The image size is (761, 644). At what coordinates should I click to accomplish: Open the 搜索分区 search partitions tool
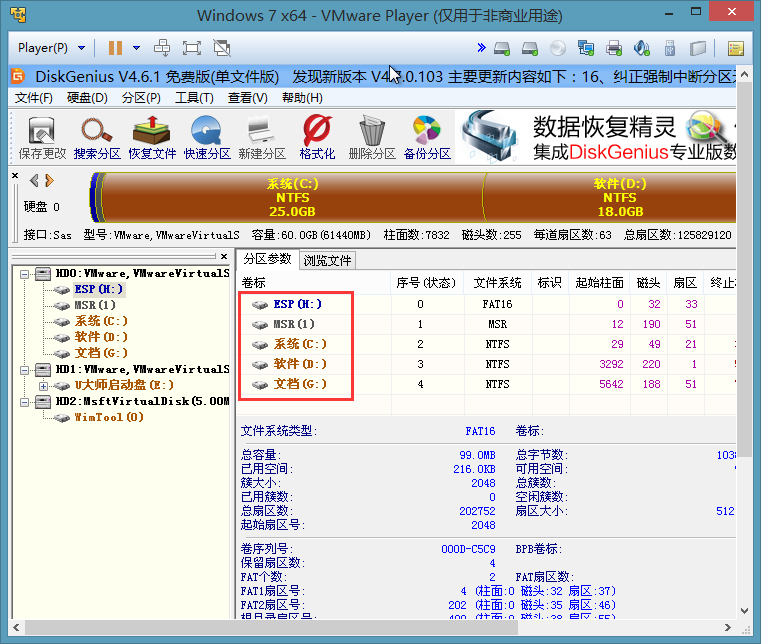[x=97, y=138]
